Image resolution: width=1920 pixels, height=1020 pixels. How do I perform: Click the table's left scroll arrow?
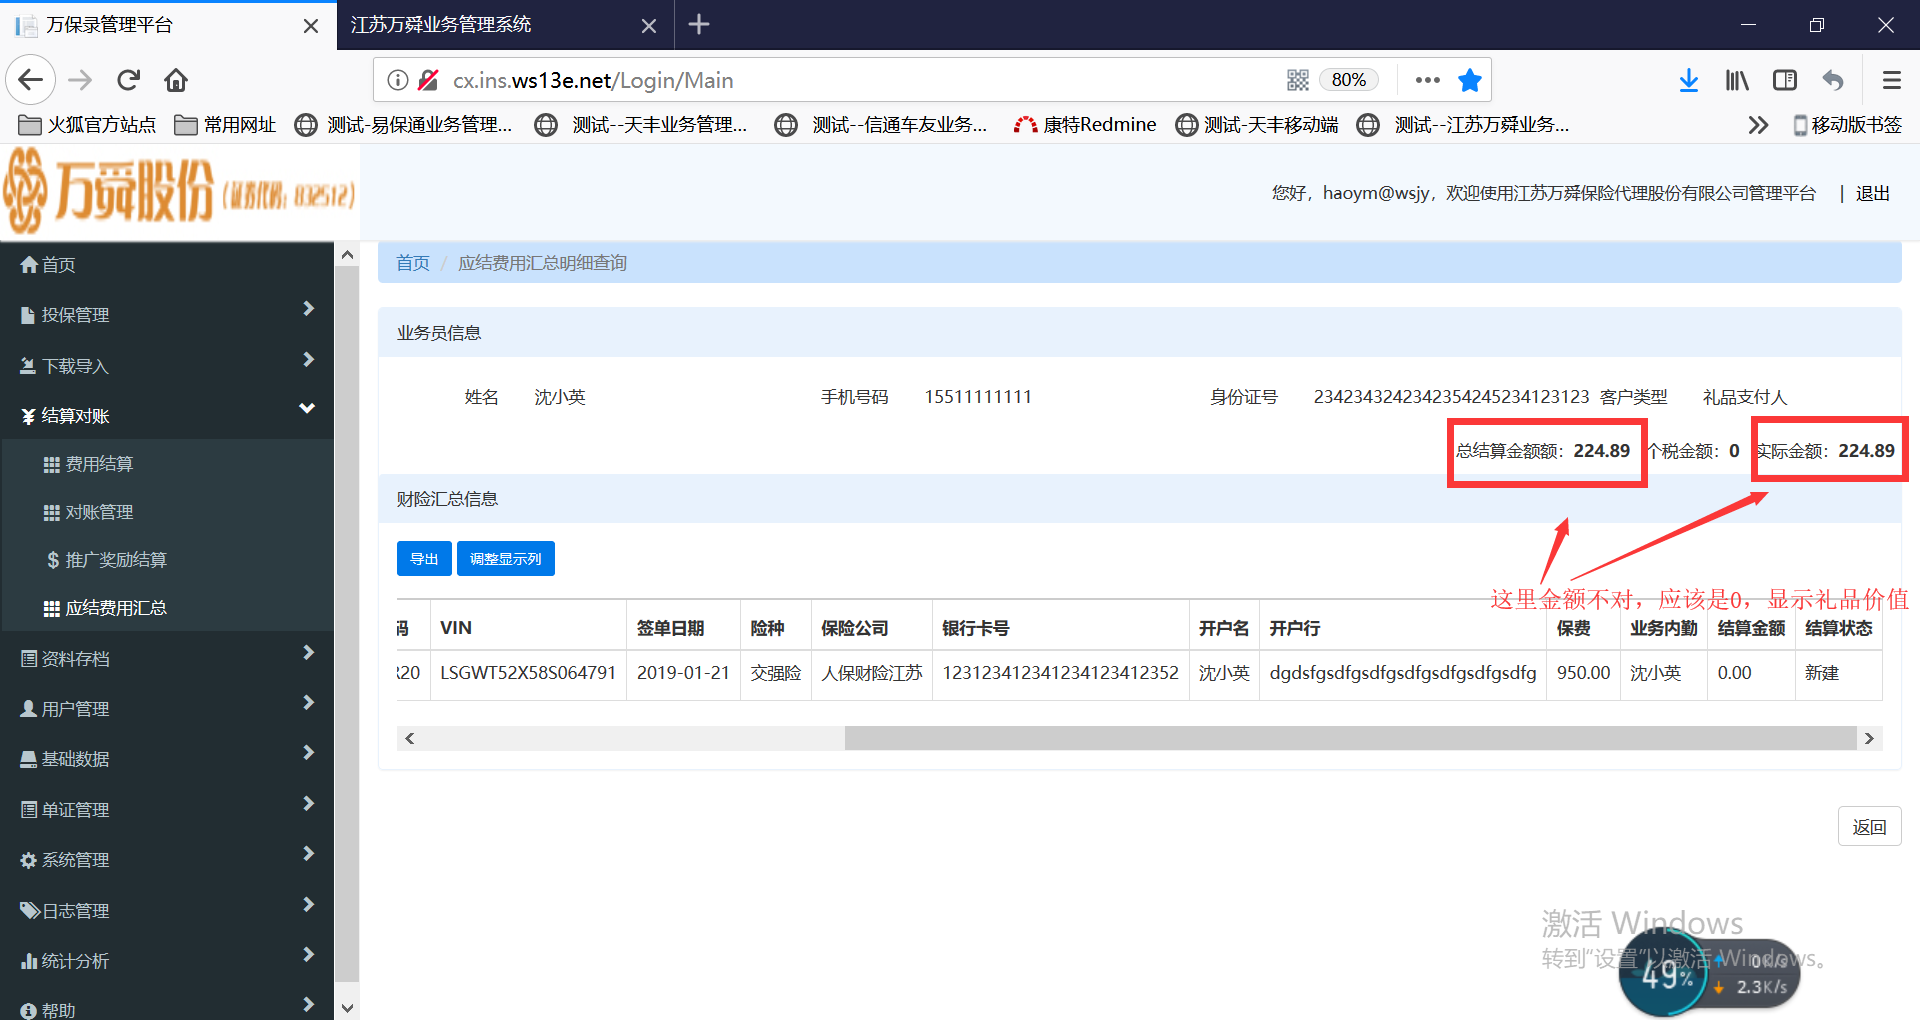point(409,739)
